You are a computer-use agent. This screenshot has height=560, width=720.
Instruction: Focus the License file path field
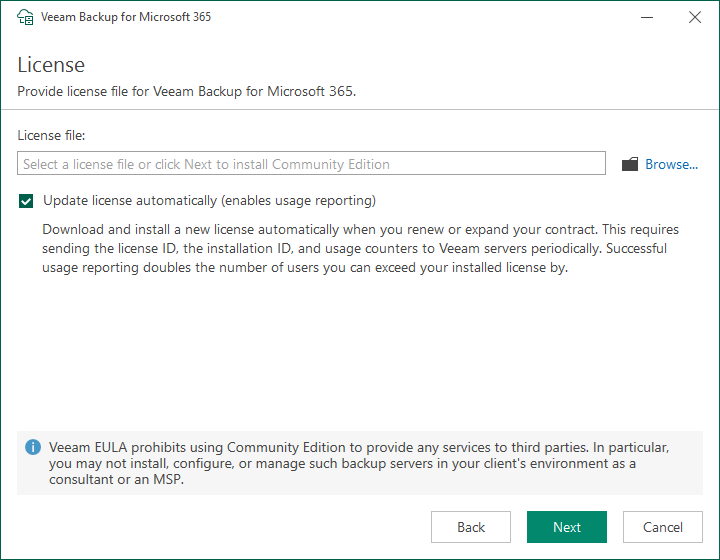click(x=311, y=163)
